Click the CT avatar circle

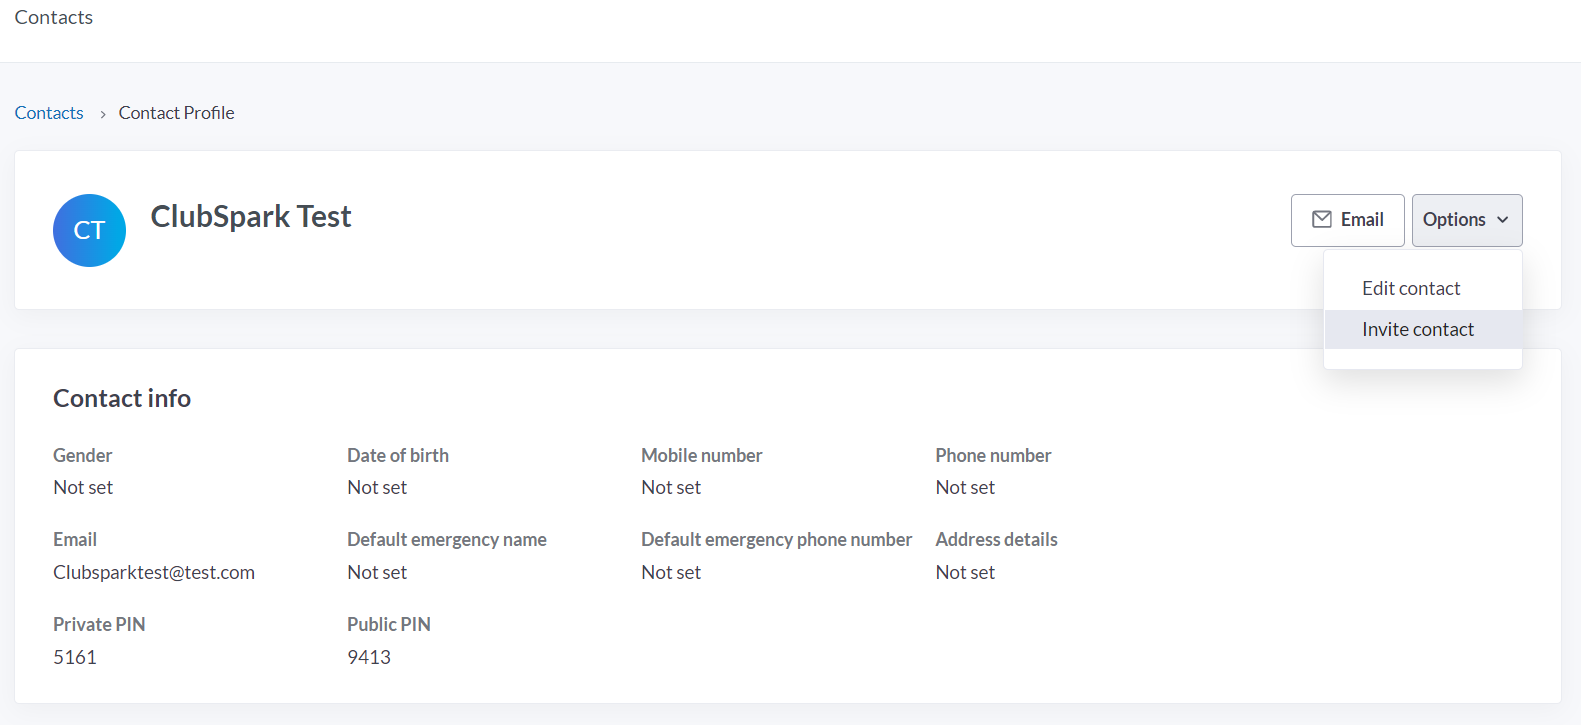[89, 230]
